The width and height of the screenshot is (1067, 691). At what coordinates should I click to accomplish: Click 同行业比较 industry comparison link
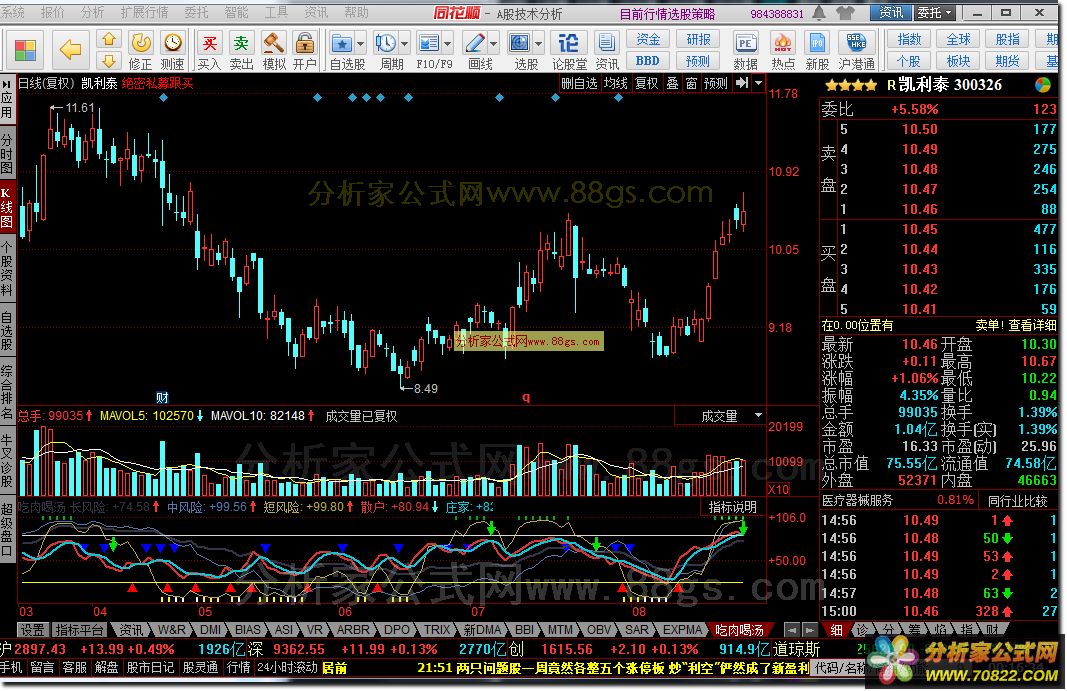pos(1017,501)
